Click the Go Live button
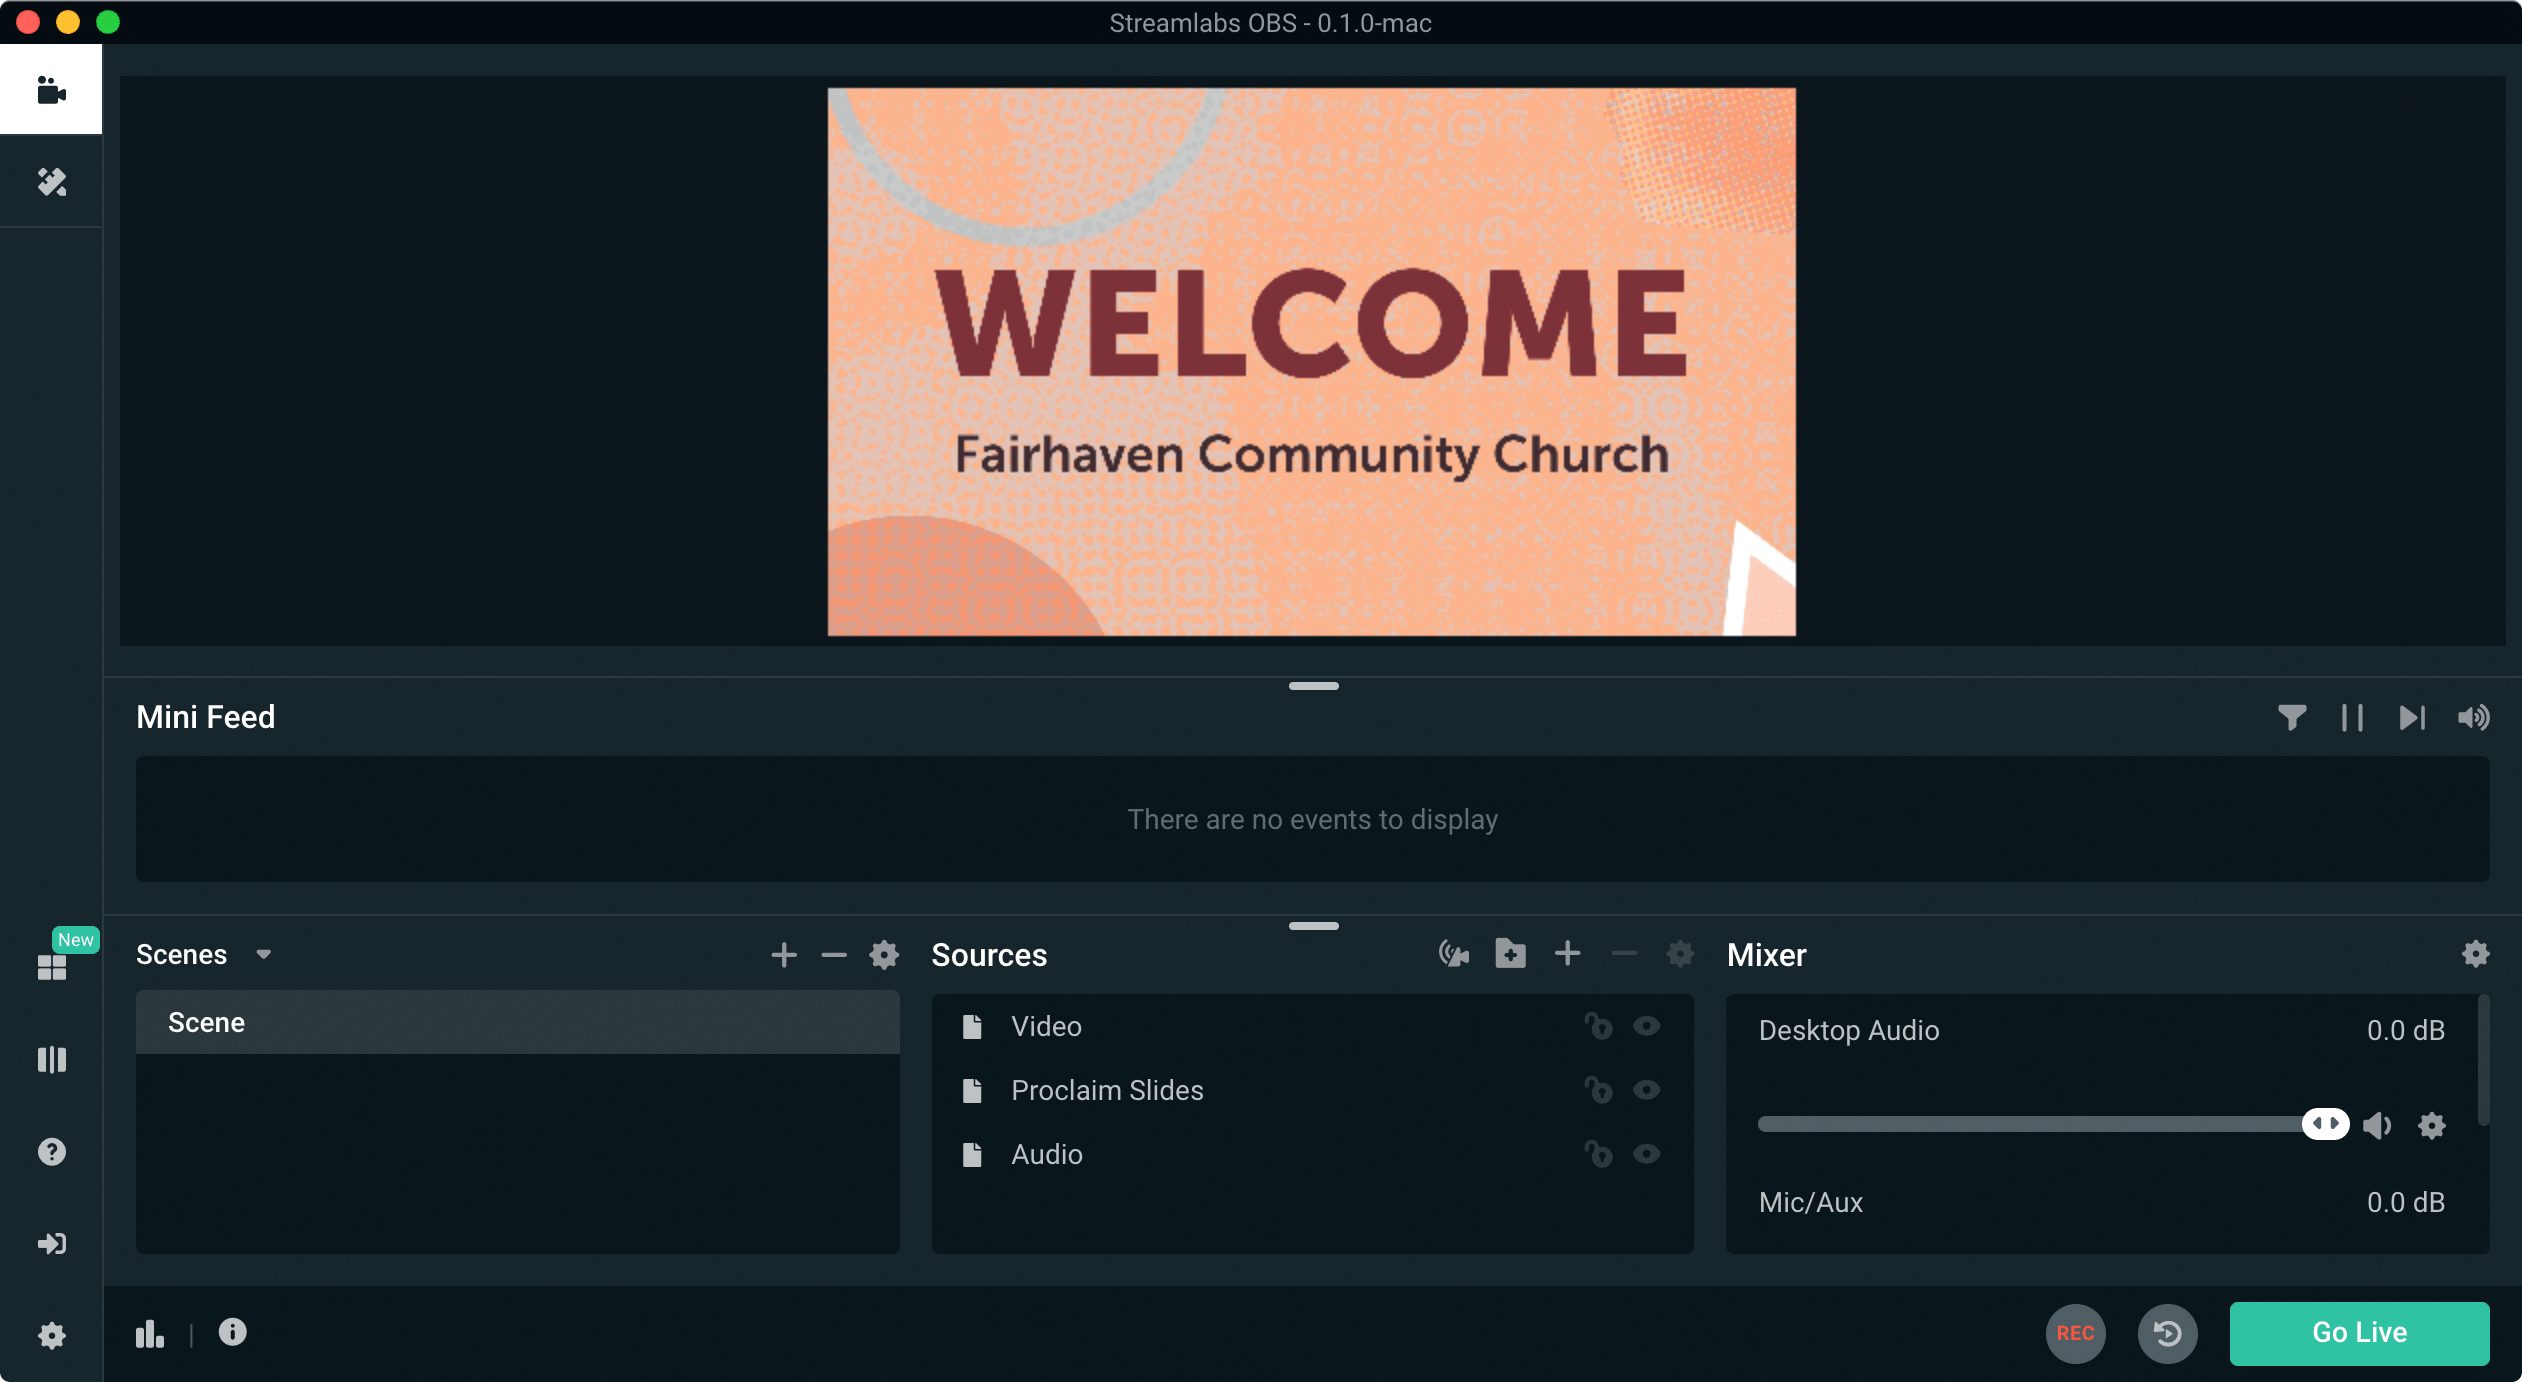The image size is (2522, 1382). [2360, 1333]
